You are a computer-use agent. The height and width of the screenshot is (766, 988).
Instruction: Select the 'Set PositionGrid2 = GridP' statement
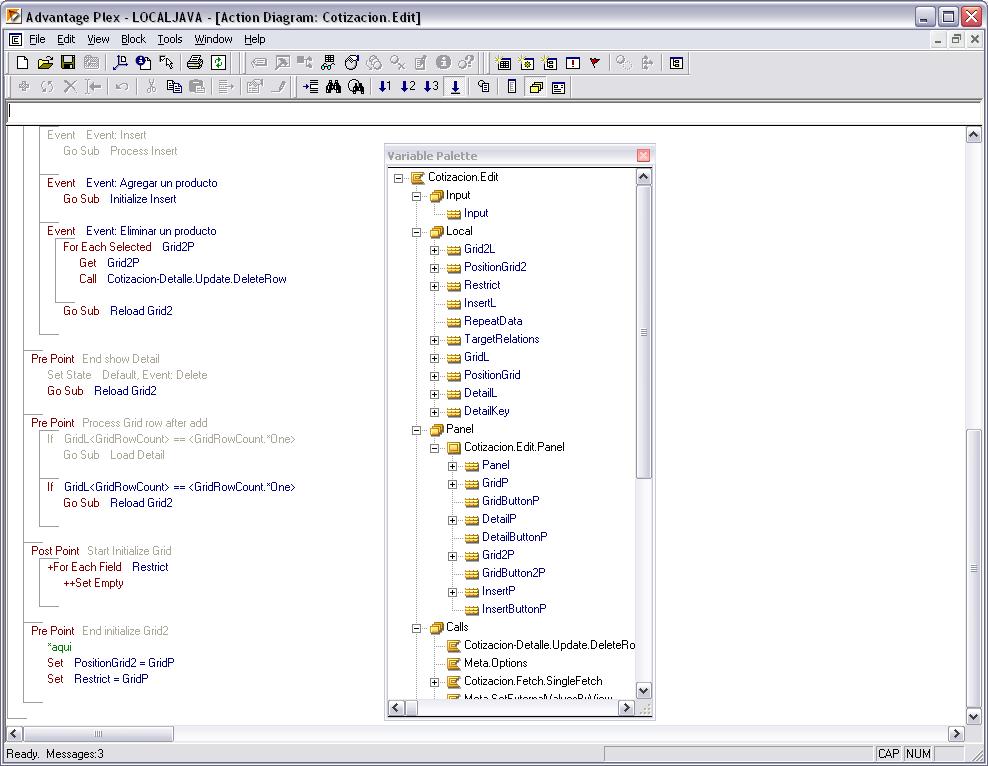pyautogui.click(x=111, y=663)
